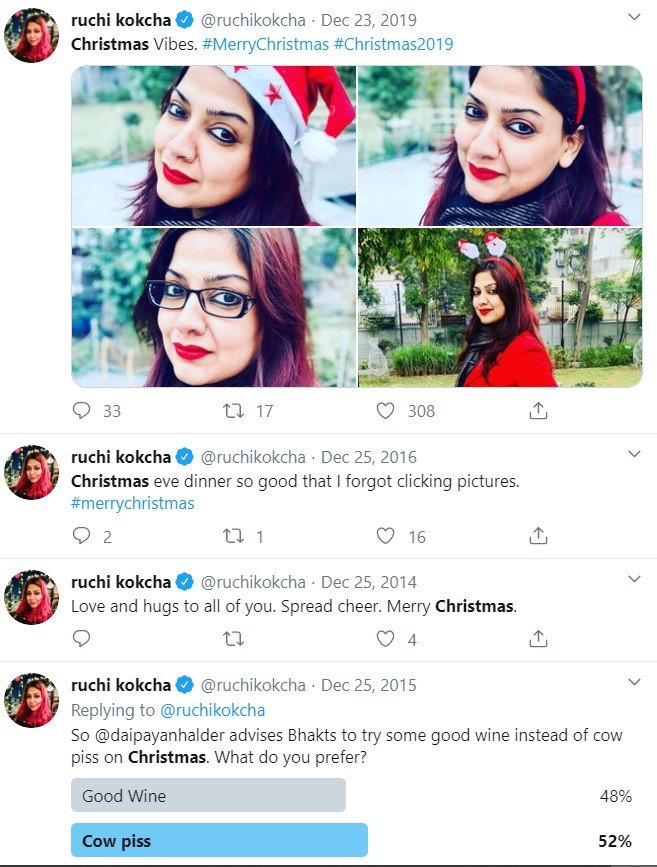Viewport: 657px width, 867px height.
Task: Like the Love and hugs tweet
Action: pos(386,638)
